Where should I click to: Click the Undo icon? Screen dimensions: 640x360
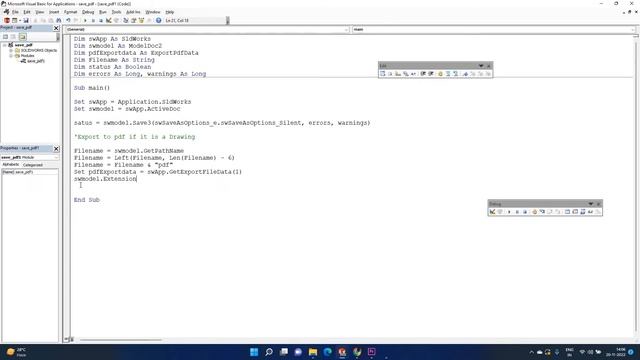tap(68, 20)
